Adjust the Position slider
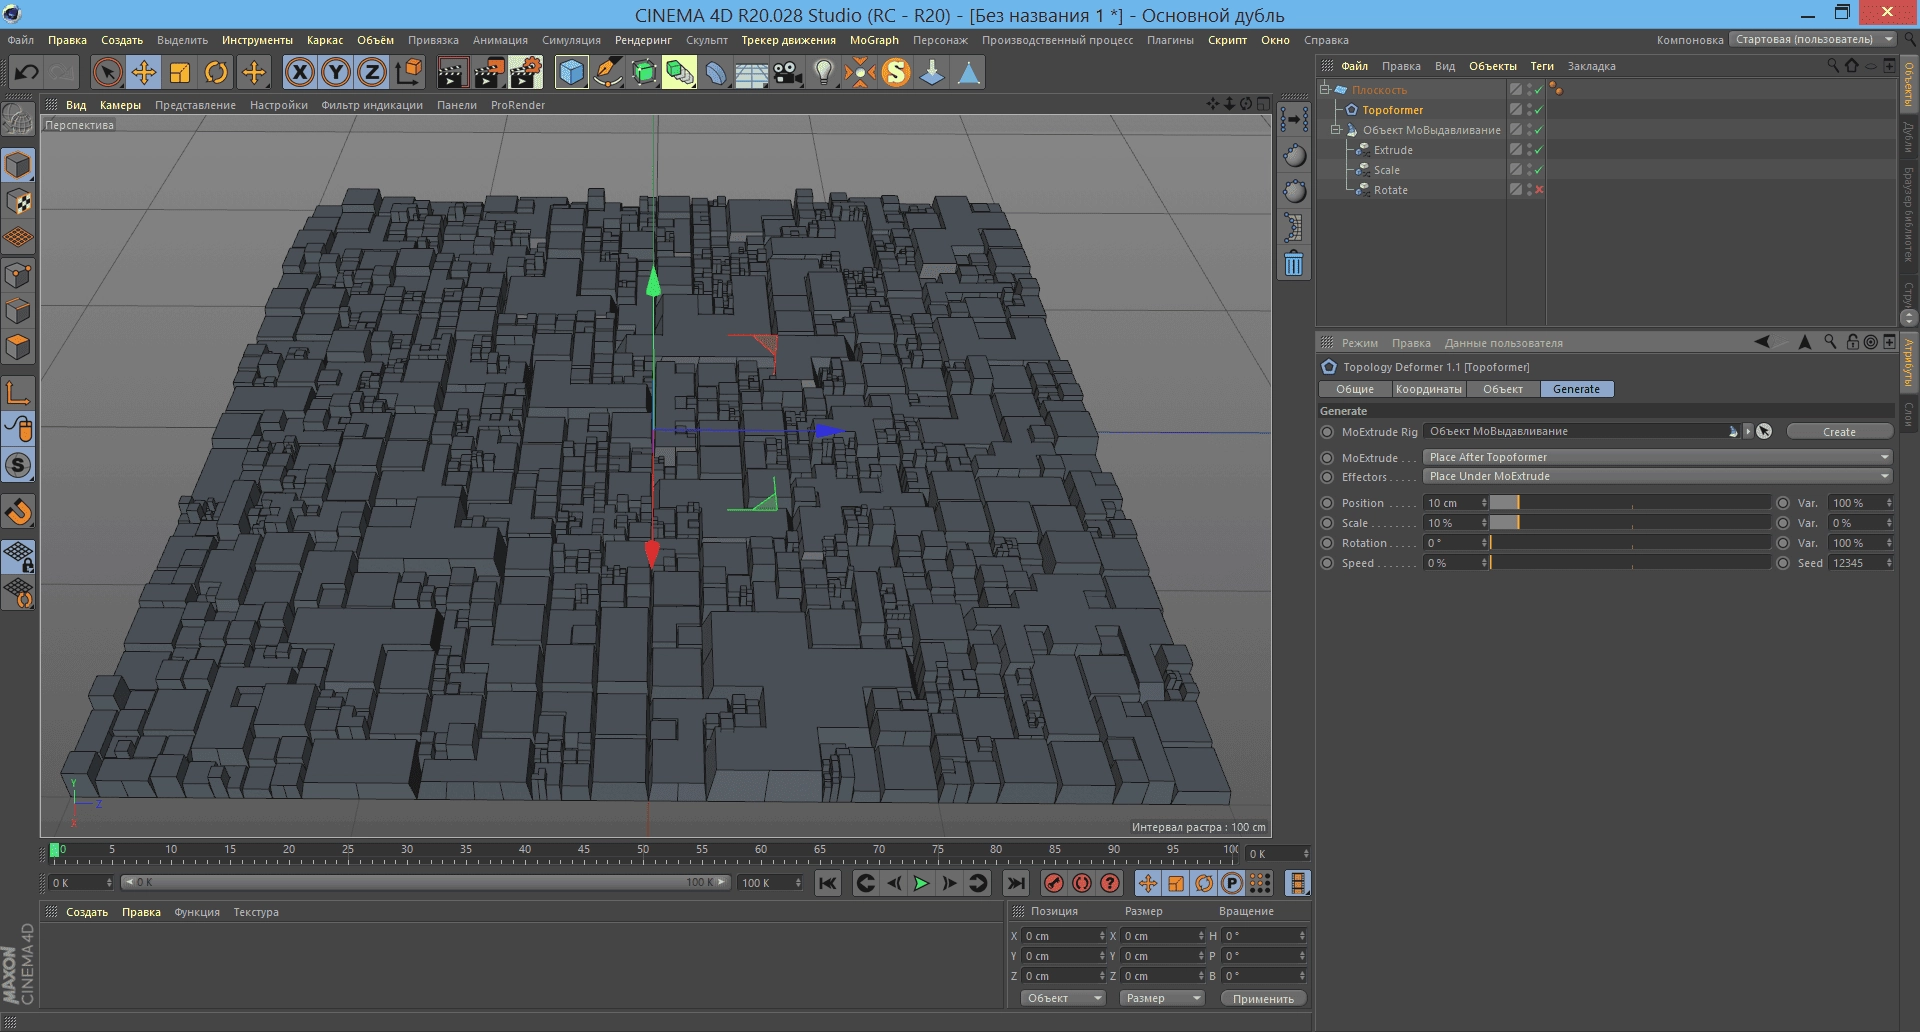Image resolution: width=1920 pixels, height=1032 pixels. [x=1630, y=503]
